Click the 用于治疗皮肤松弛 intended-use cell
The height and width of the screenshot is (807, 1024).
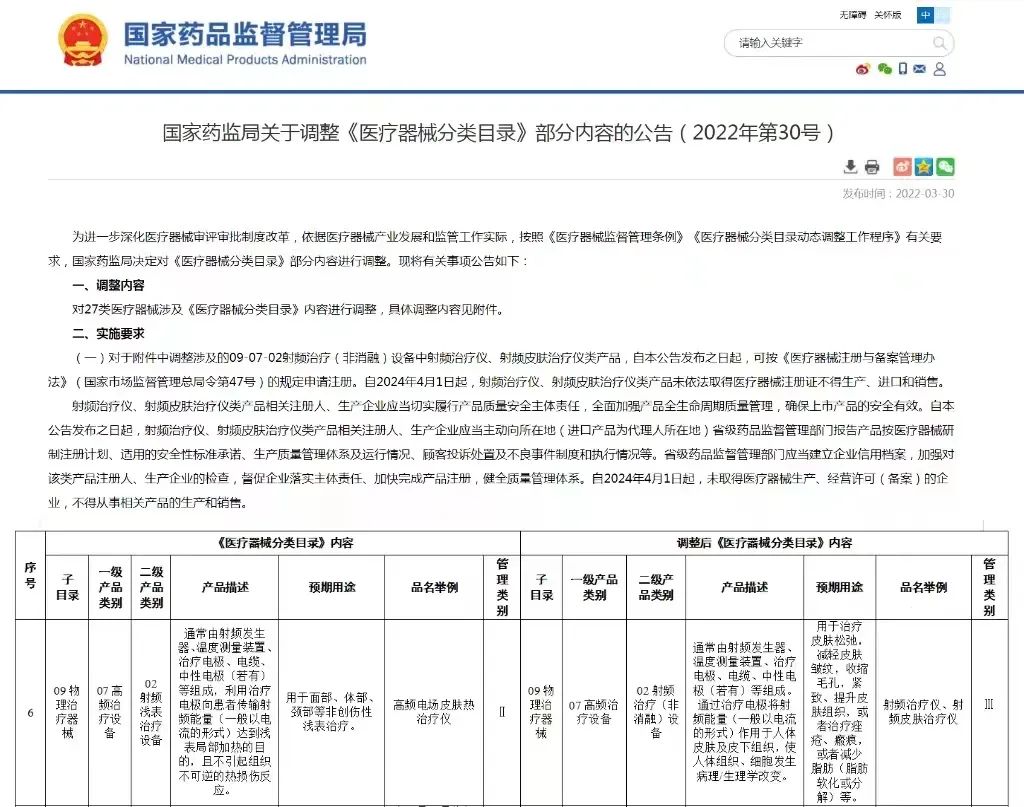click(x=839, y=712)
